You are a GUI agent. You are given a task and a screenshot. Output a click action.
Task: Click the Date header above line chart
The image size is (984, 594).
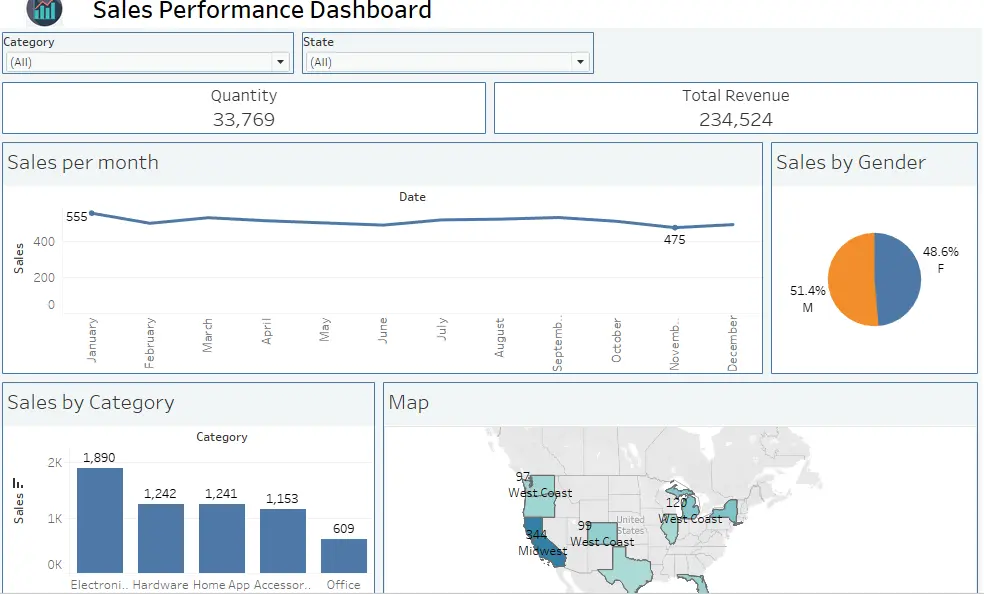412,197
